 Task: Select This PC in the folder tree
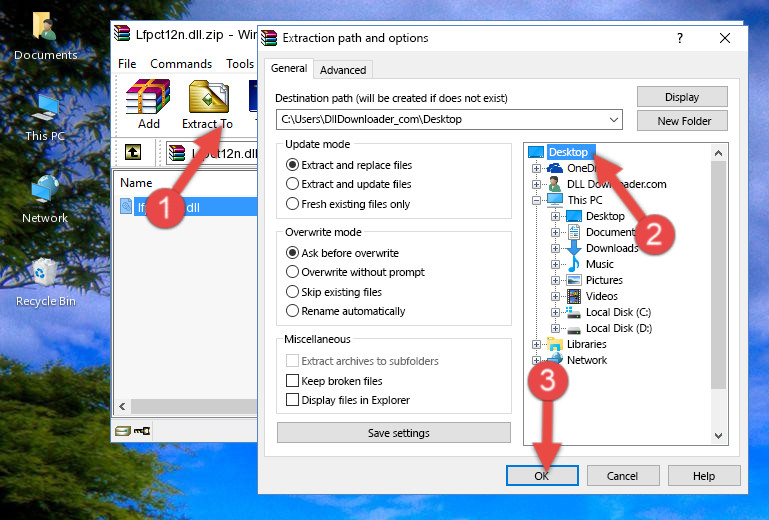pos(585,200)
